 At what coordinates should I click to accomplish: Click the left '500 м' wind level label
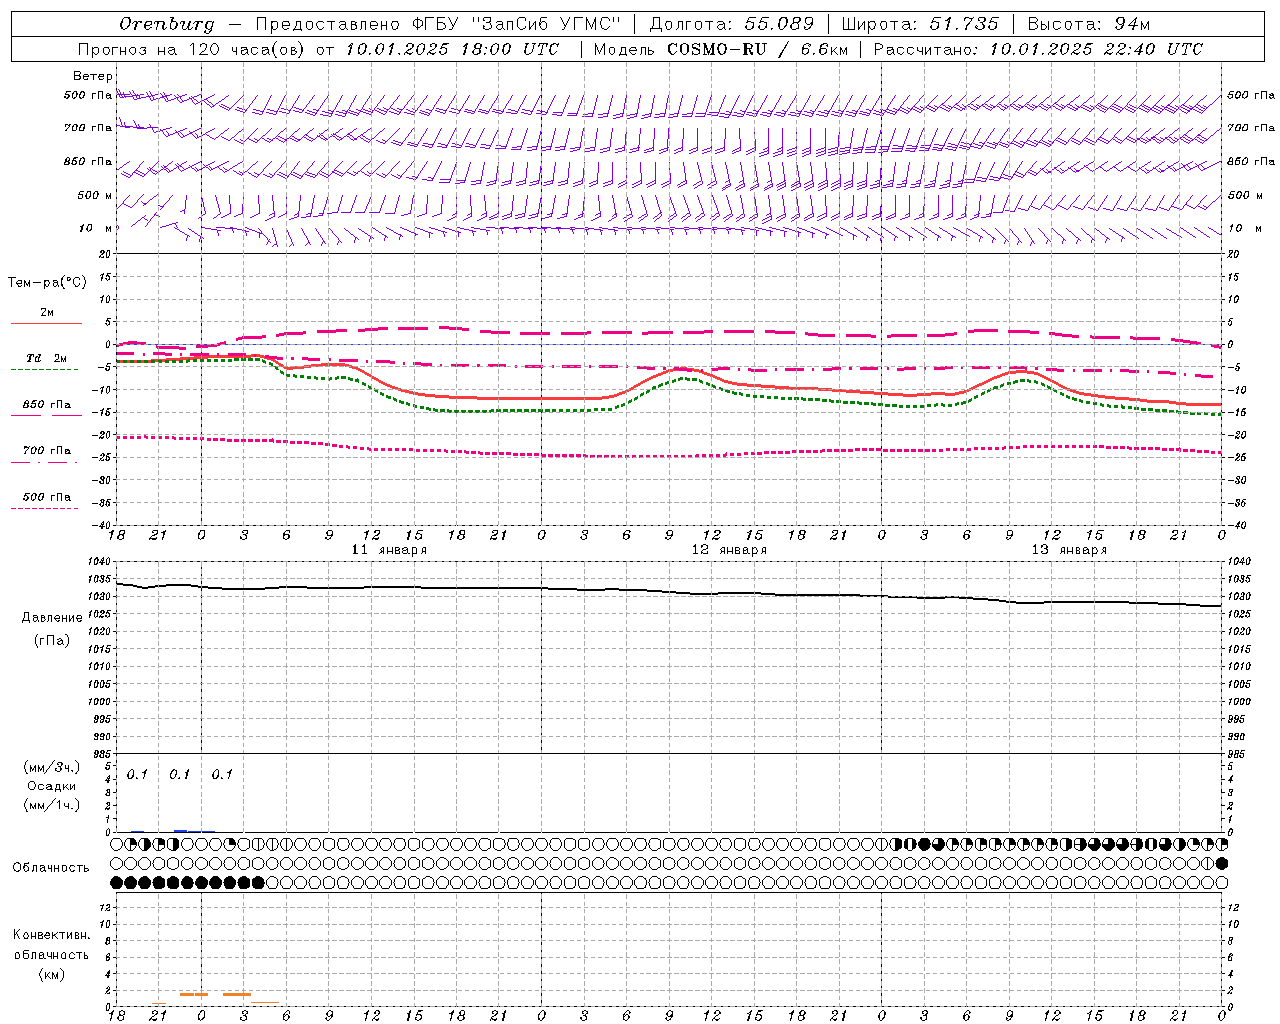95,195
